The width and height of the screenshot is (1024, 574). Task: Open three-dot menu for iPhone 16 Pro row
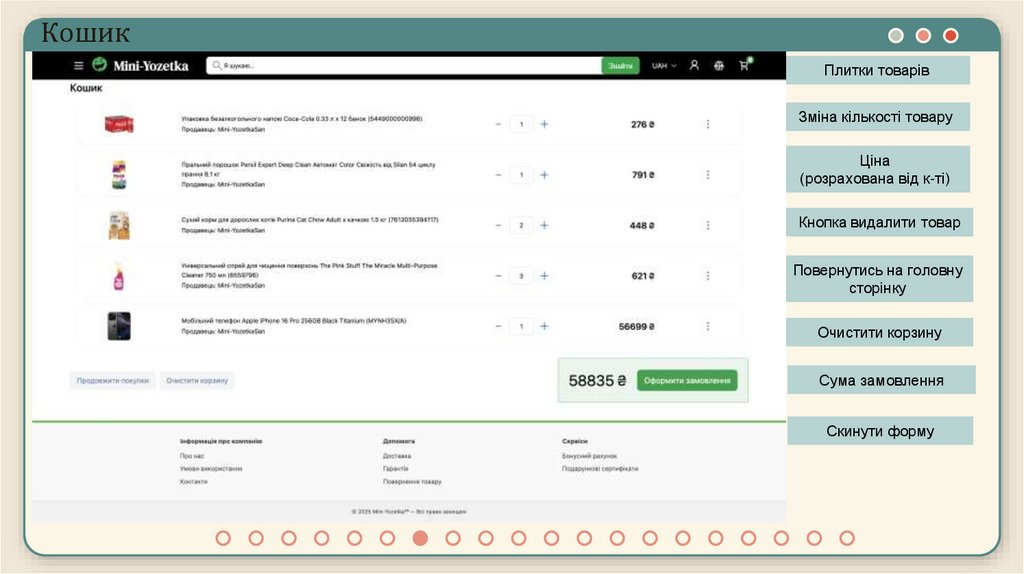pos(708,327)
